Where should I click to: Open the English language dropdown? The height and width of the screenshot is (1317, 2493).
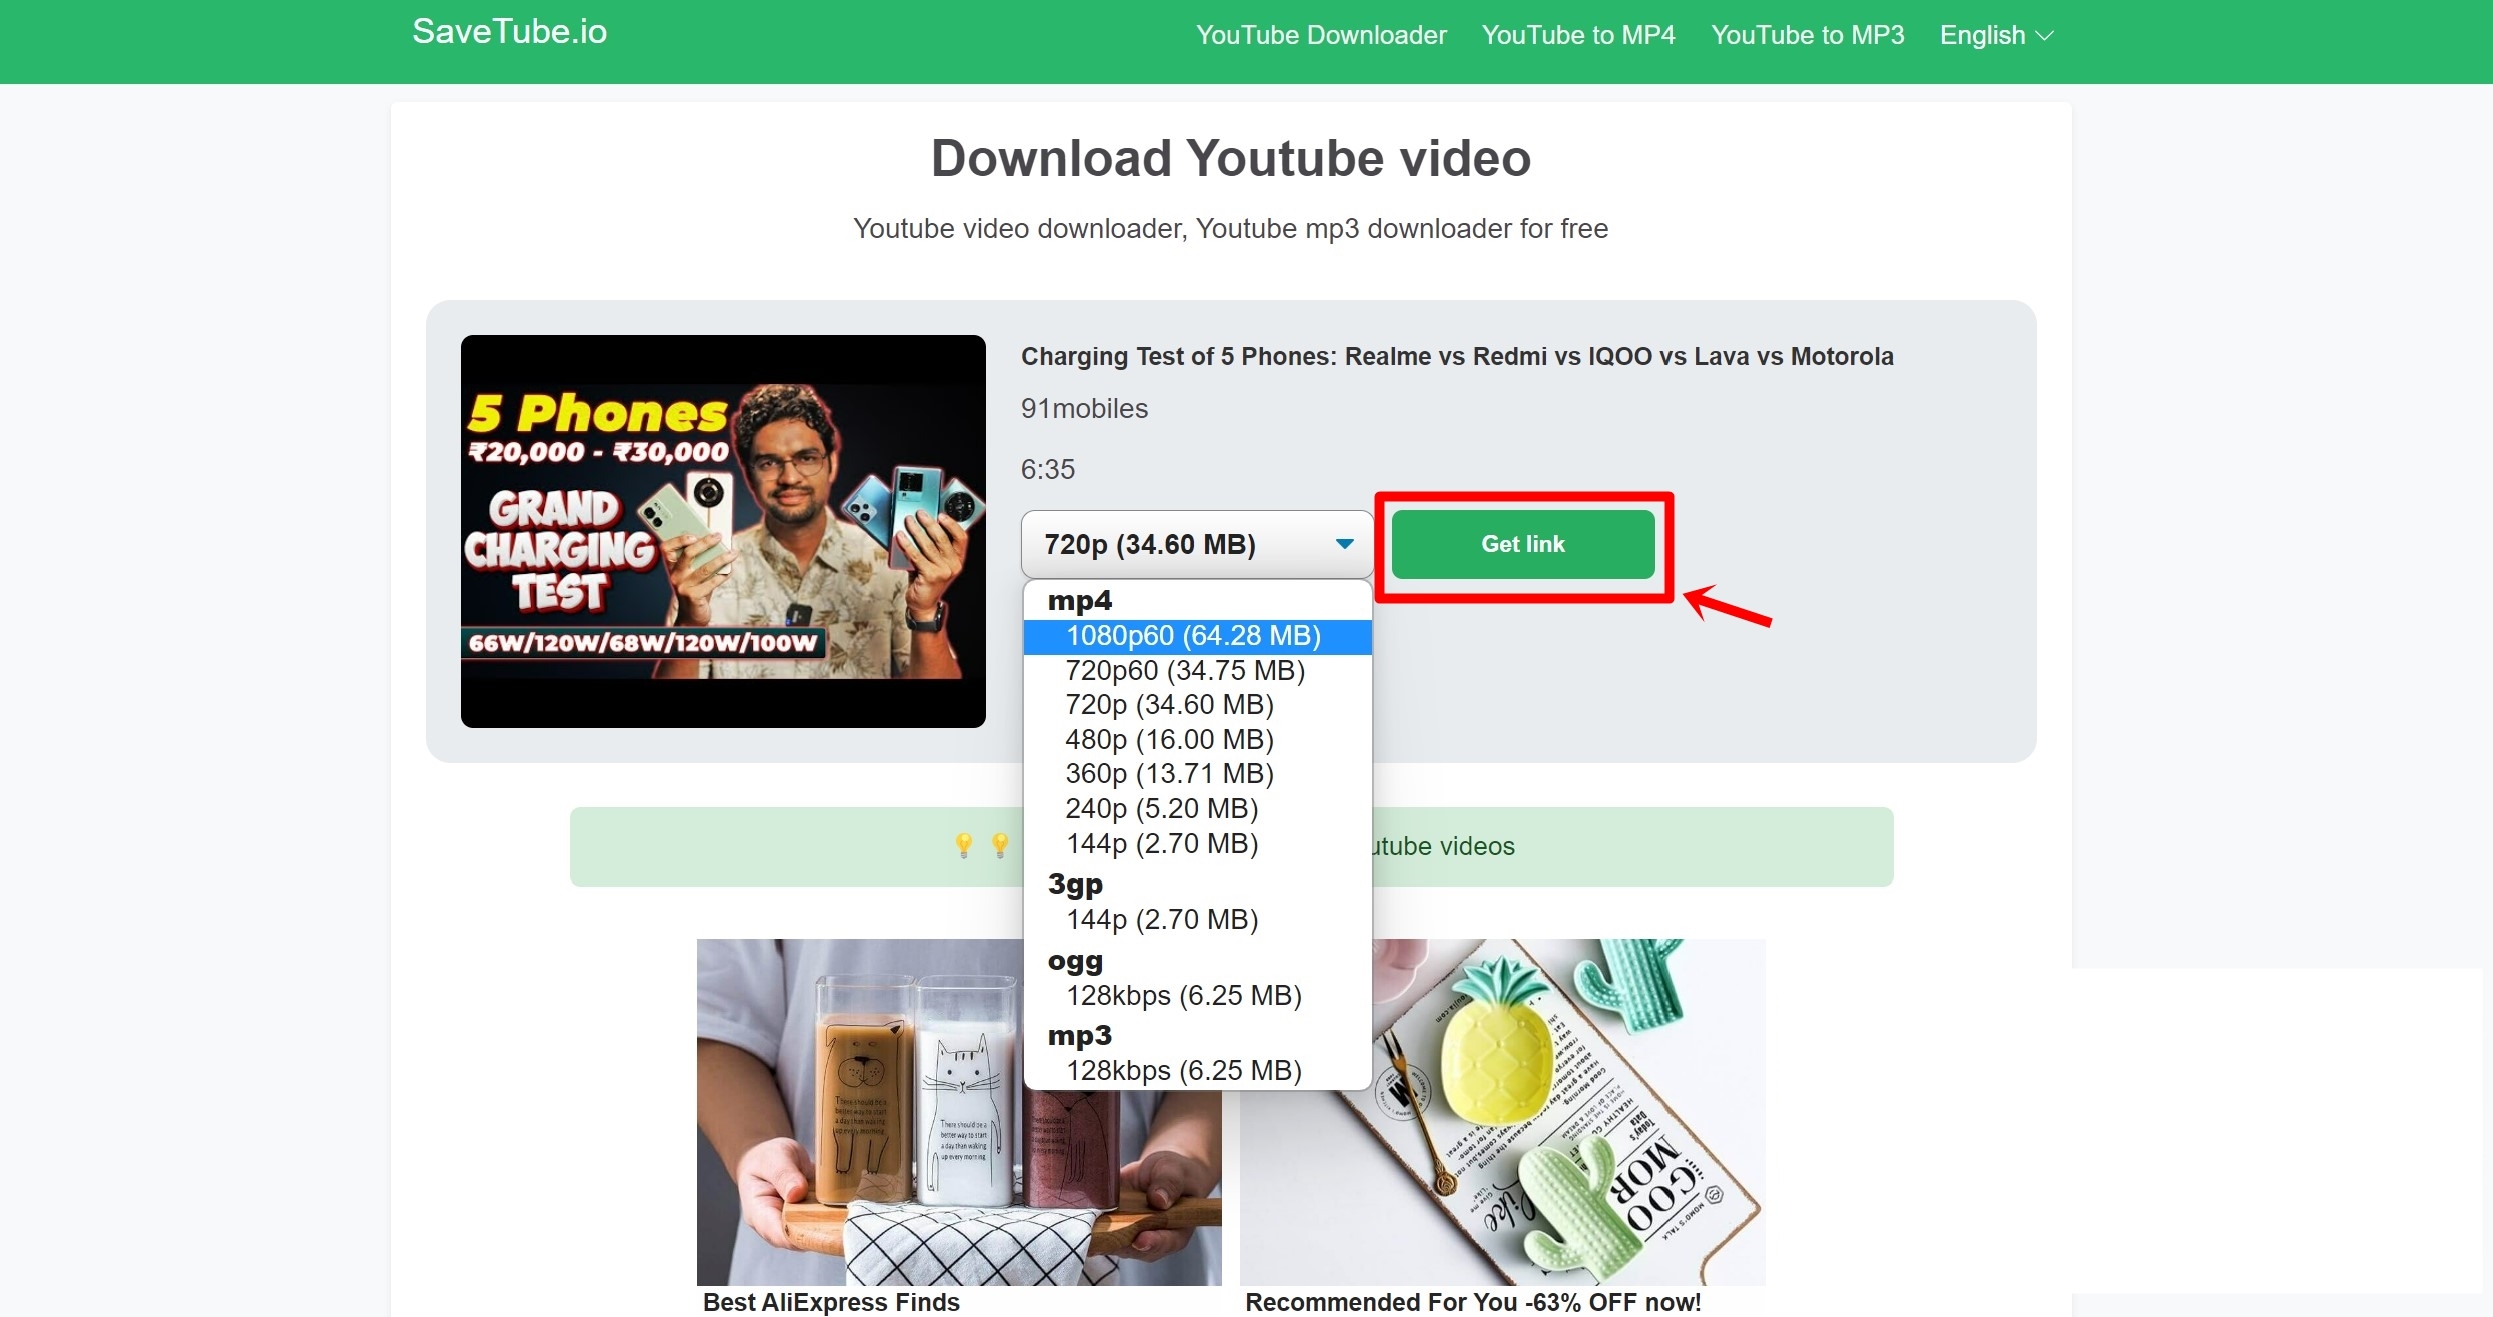[1994, 35]
